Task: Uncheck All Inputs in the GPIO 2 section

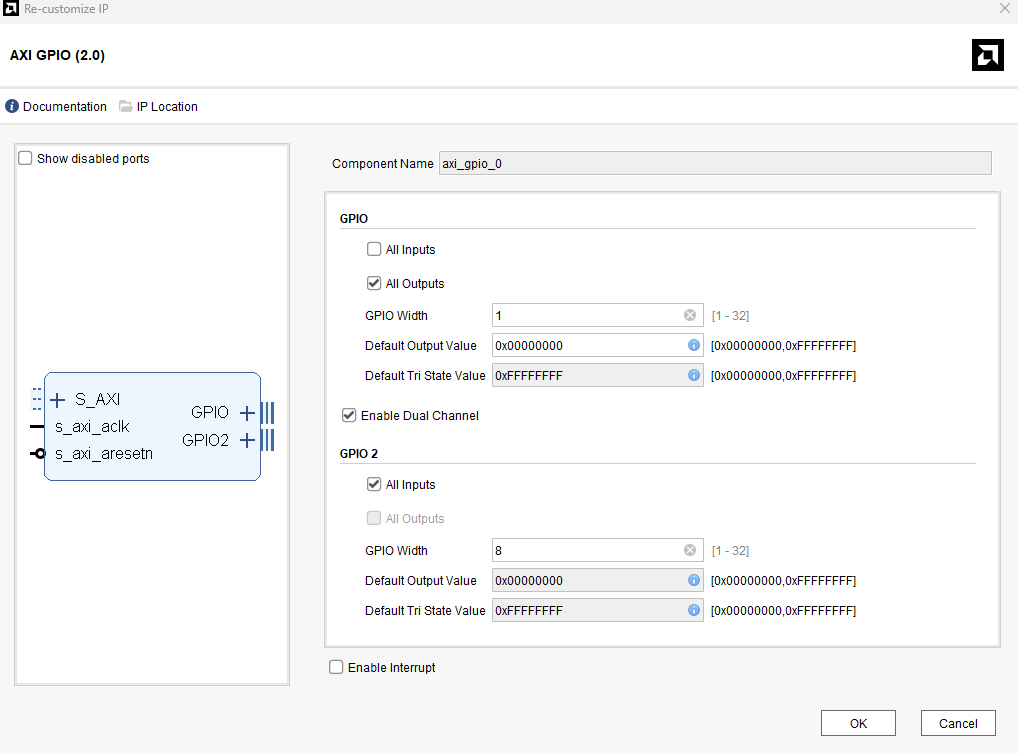Action: [374, 484]
